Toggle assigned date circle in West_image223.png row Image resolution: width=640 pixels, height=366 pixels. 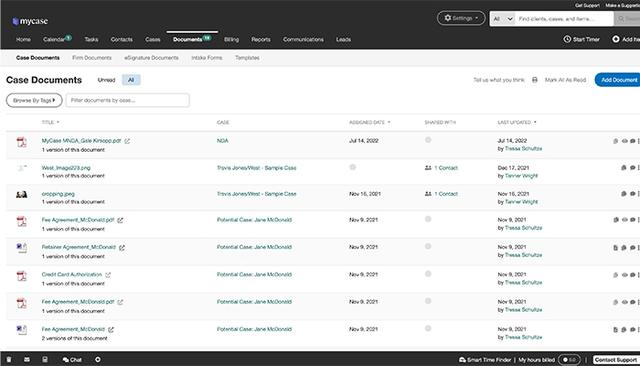(x=353, y=167)
